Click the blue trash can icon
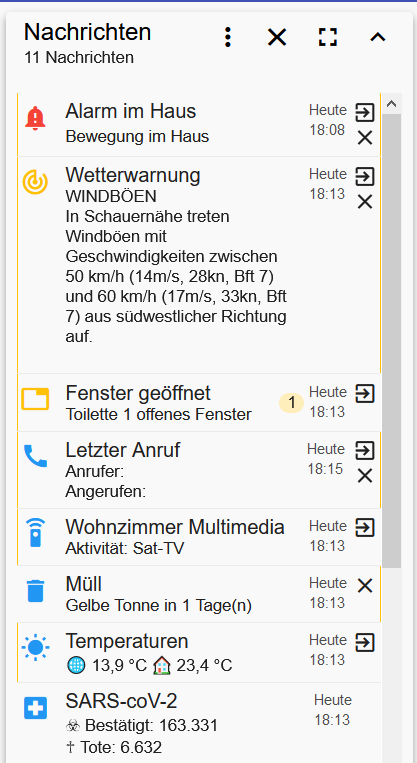Screen dimensions: 417x763 pyautogui.click(x=36, y=591)
